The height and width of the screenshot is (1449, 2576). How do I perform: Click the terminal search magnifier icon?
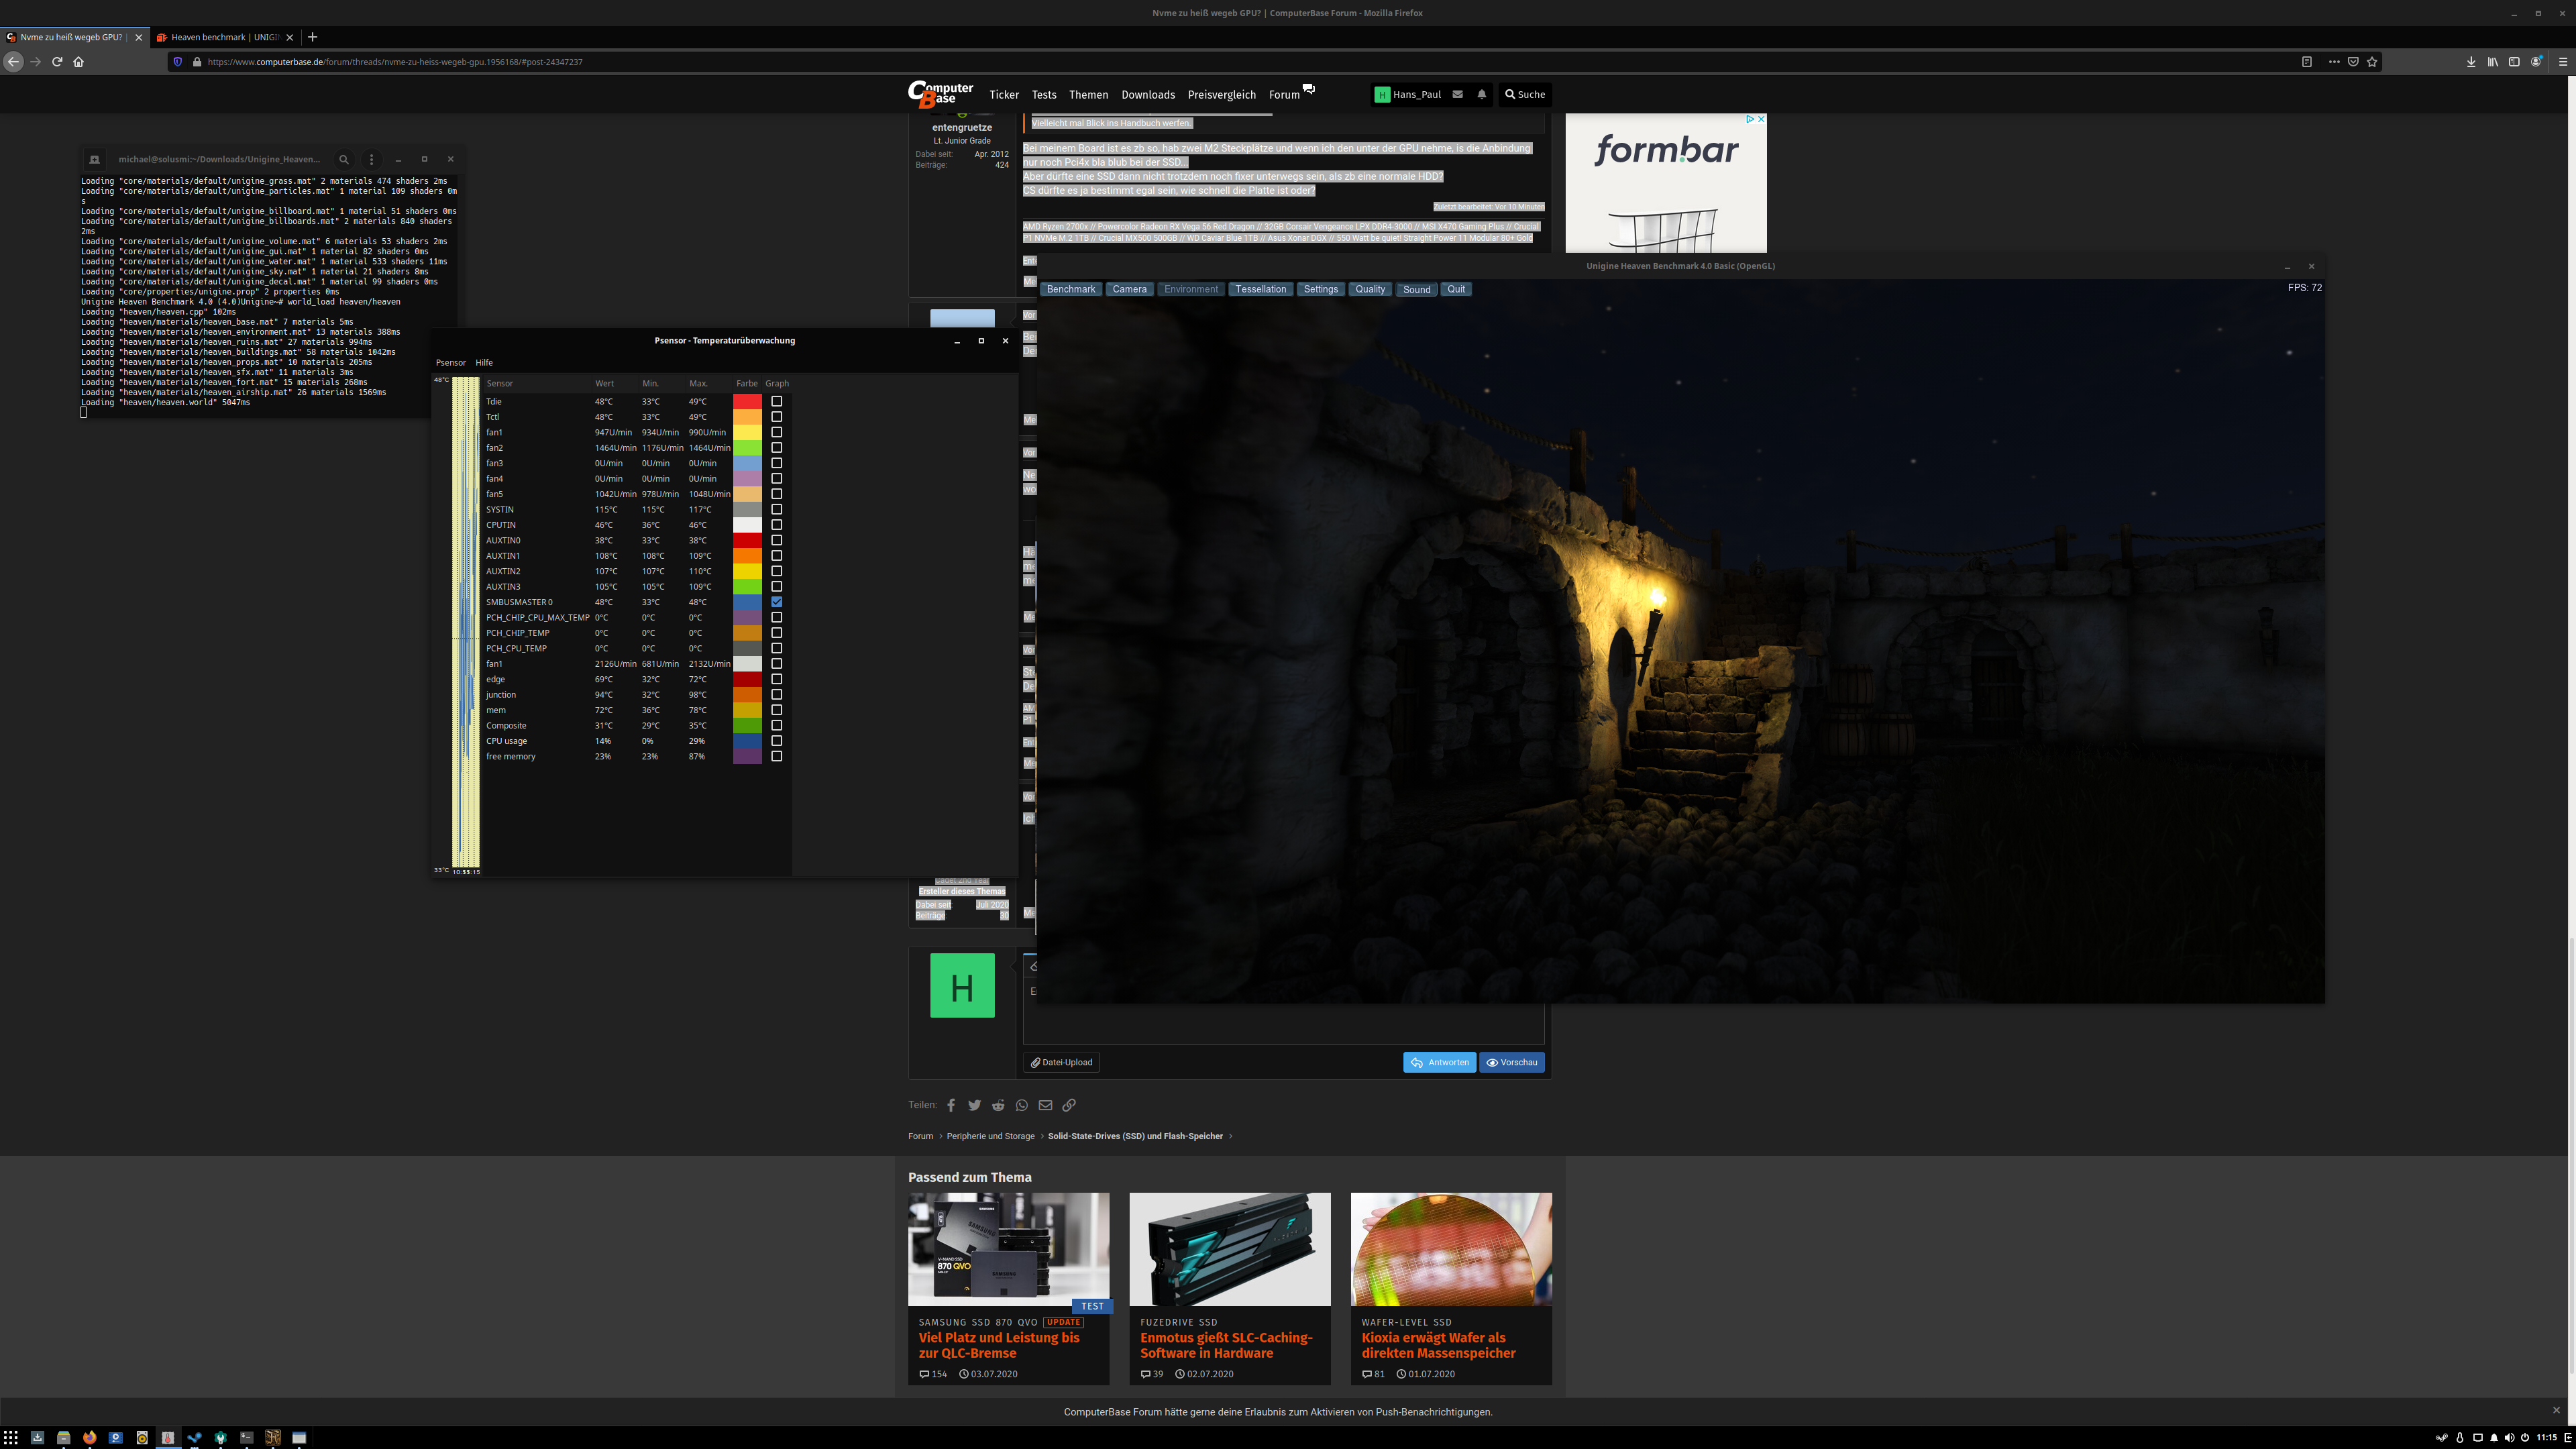tap(344, 159)
